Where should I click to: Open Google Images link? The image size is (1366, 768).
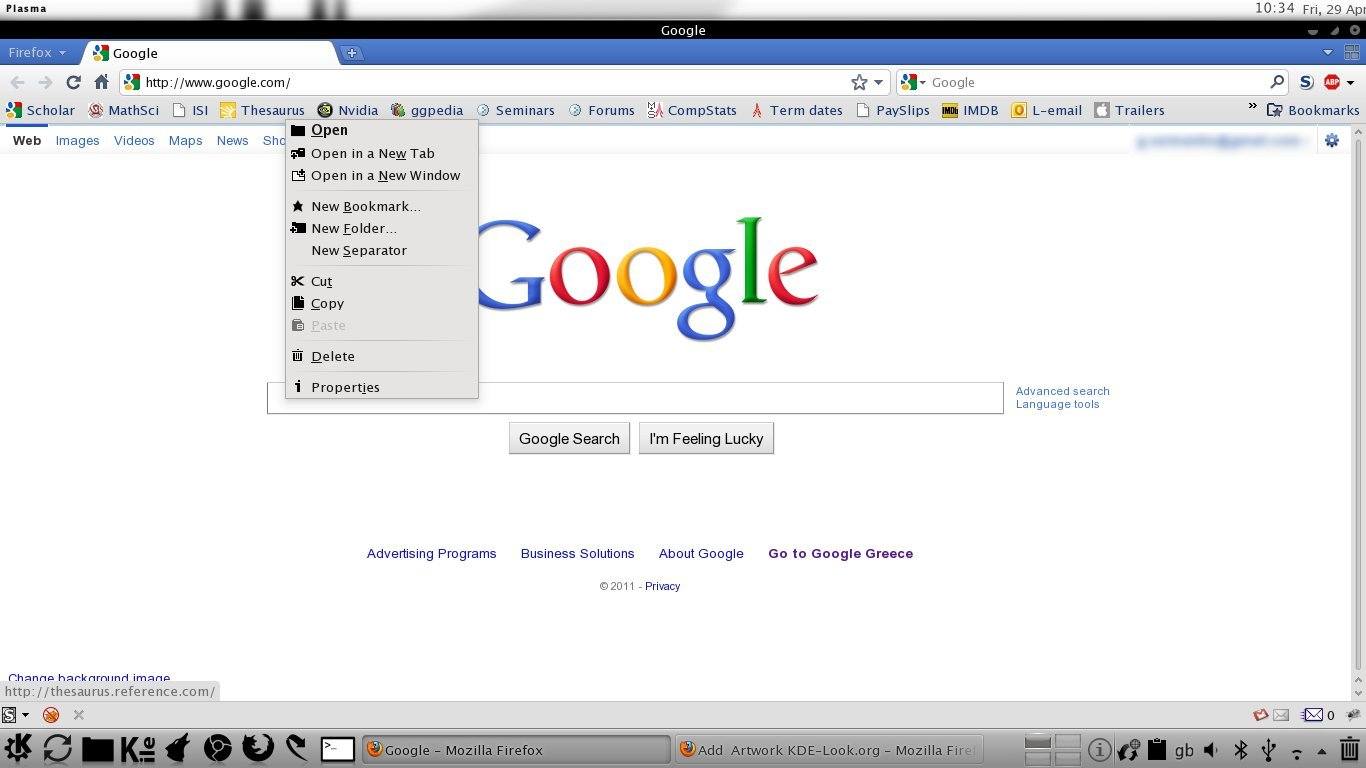77,140
